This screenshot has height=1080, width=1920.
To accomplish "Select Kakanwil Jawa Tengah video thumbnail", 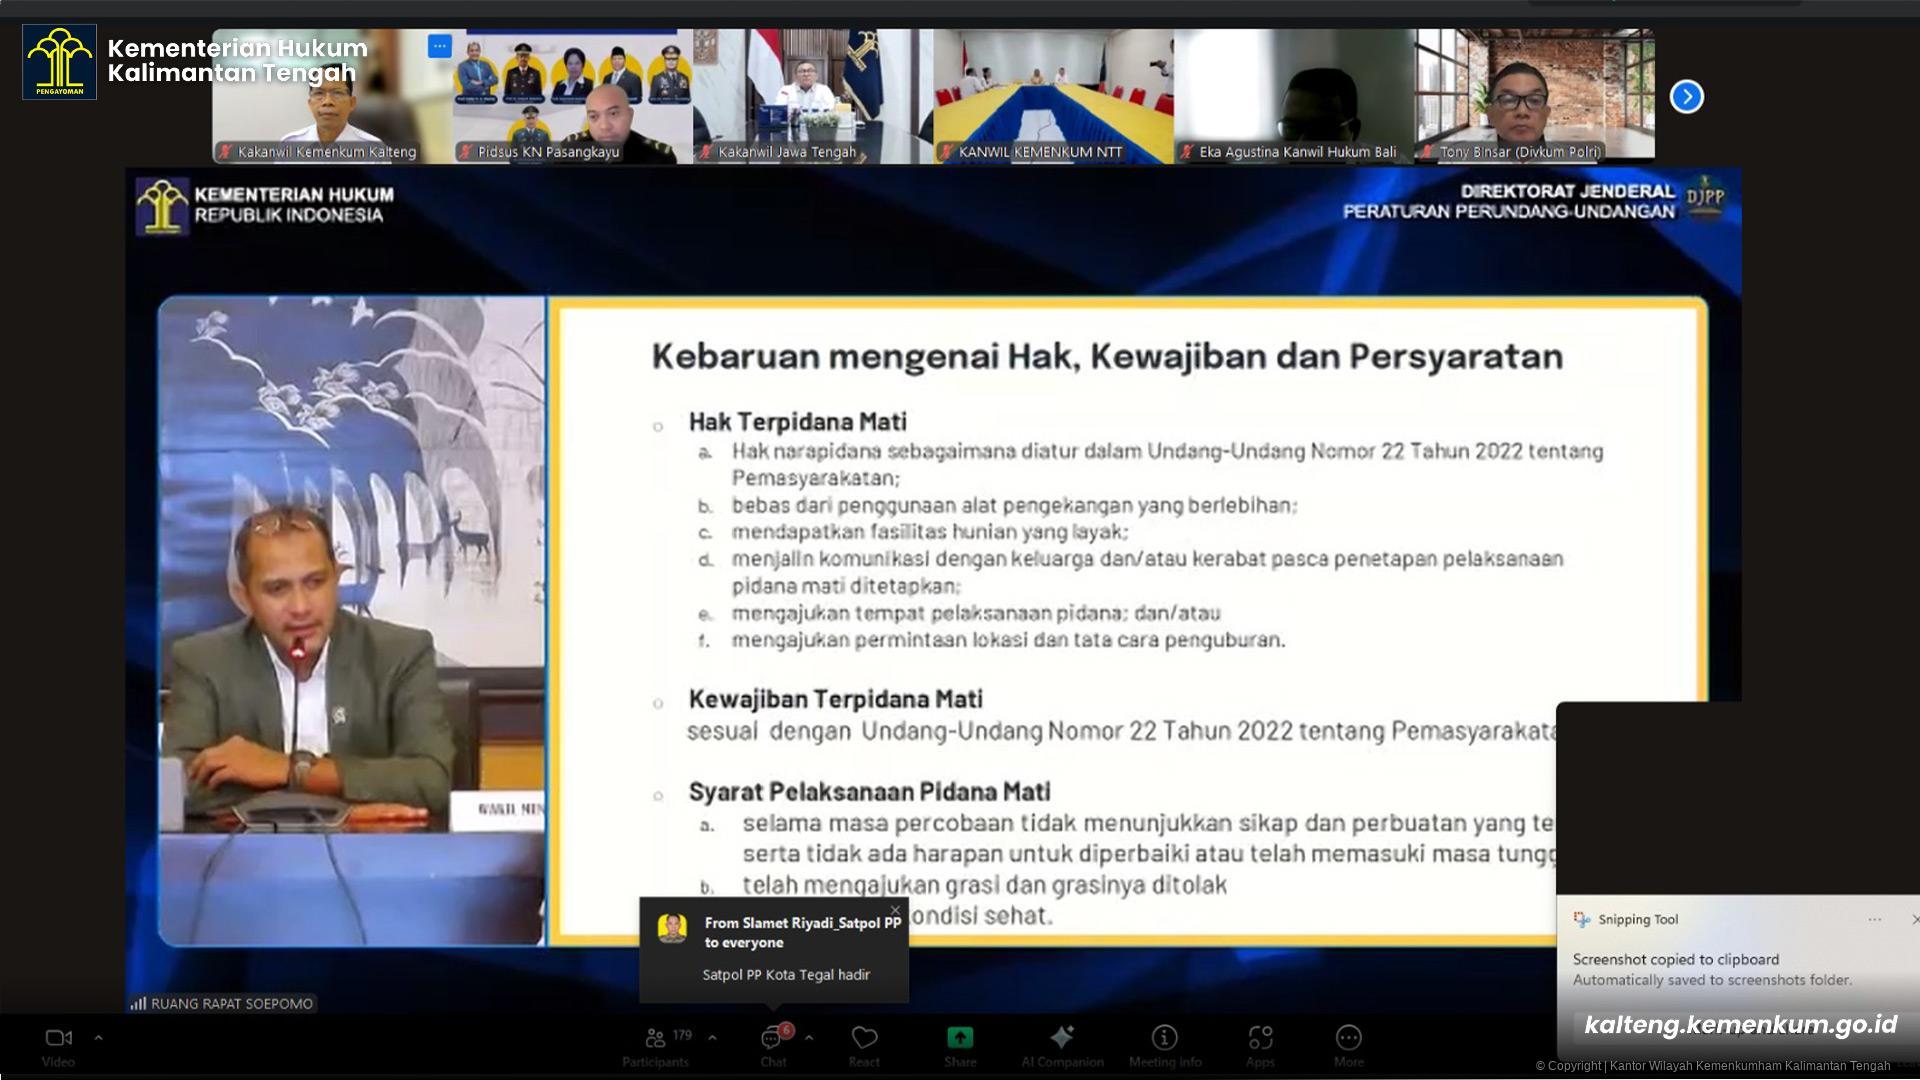I will [x=812, y=95].
